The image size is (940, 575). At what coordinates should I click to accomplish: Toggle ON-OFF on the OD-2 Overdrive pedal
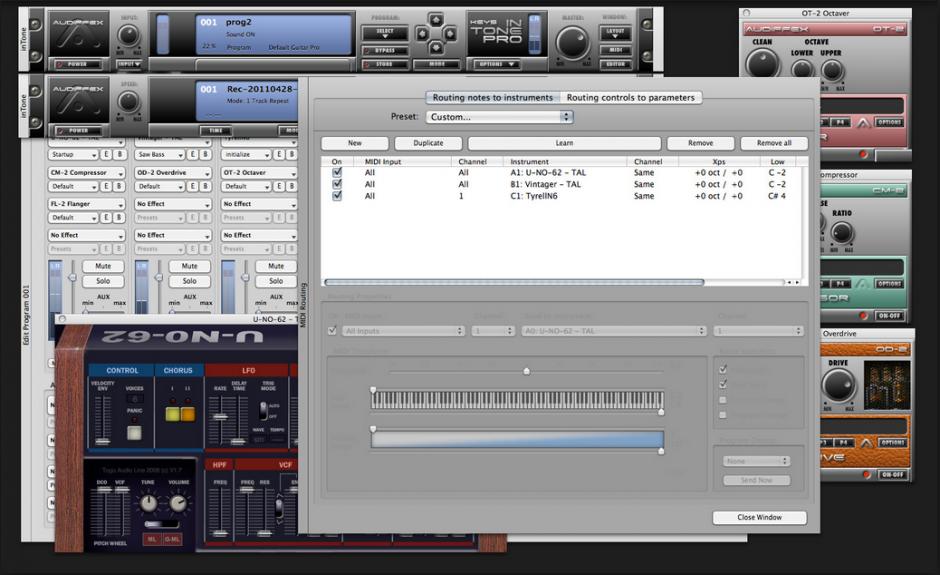tap(893, 474)
